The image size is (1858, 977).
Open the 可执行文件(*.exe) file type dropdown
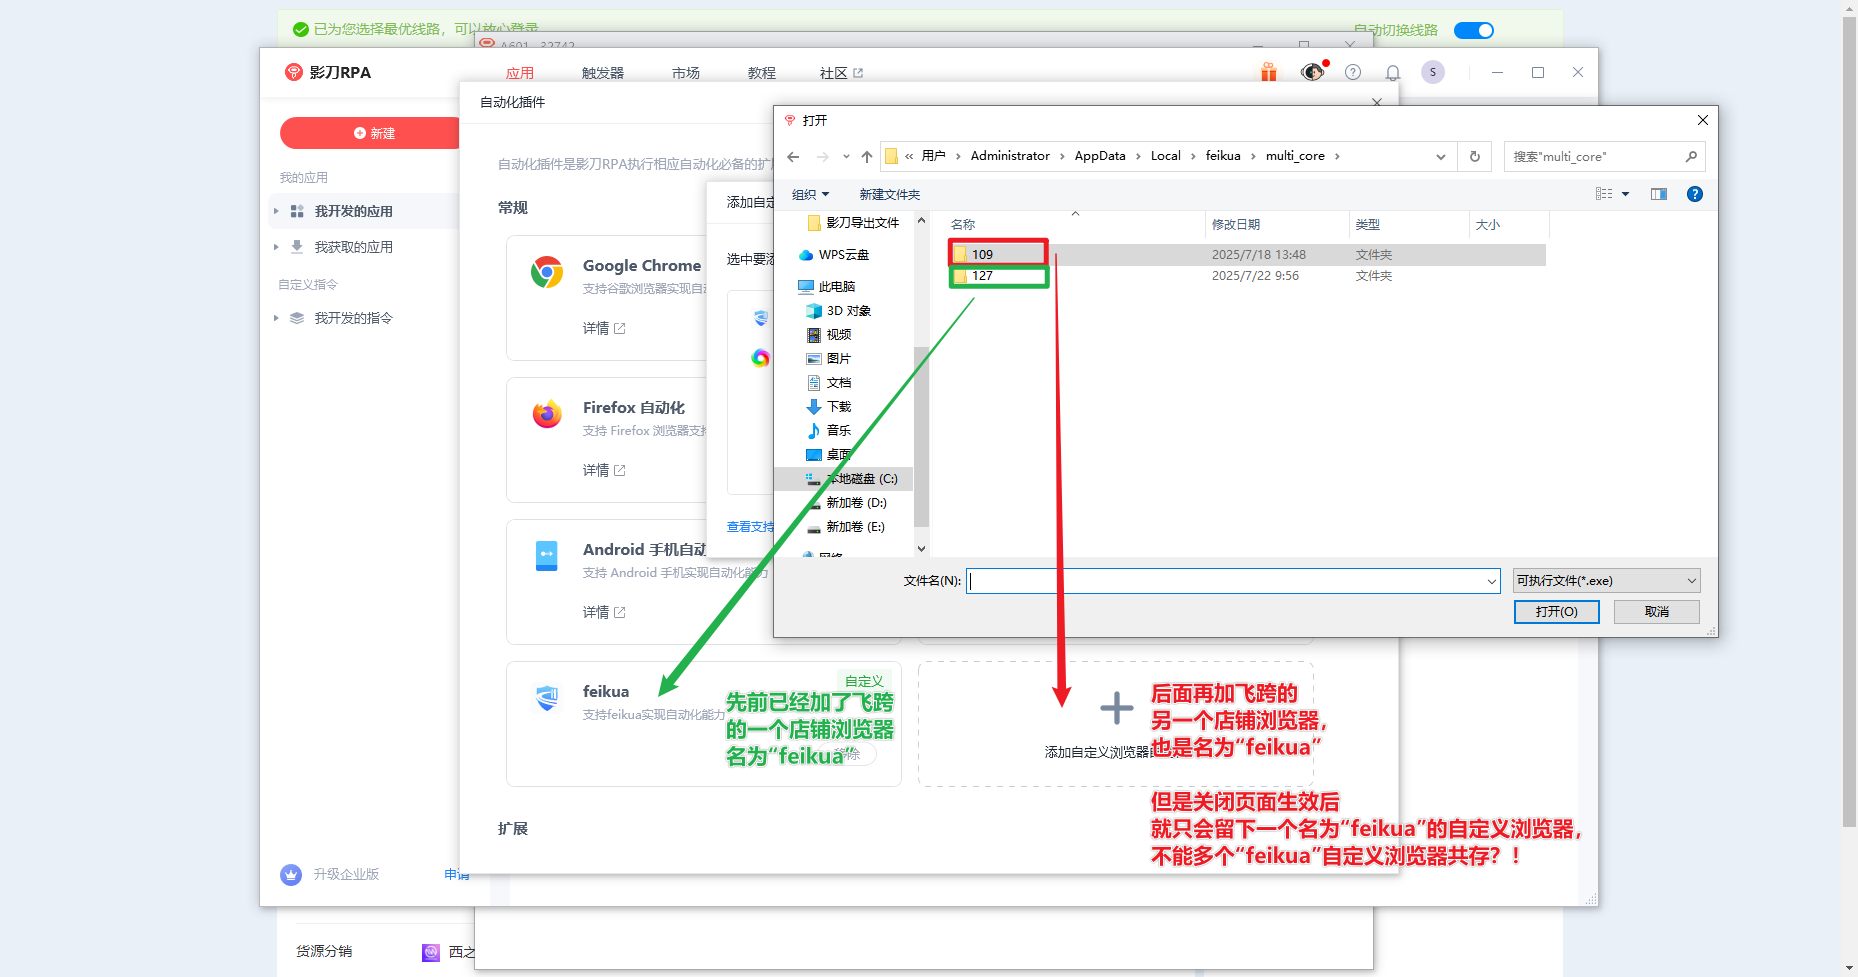coord(1606,581)
